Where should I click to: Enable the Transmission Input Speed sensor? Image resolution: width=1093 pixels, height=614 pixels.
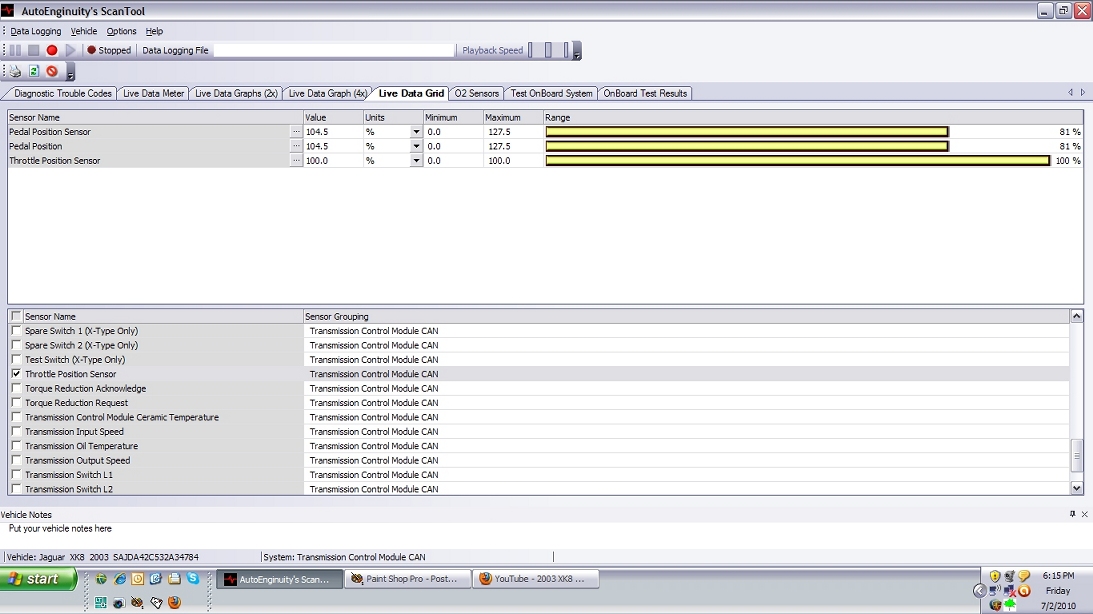[x=16, y=431]
